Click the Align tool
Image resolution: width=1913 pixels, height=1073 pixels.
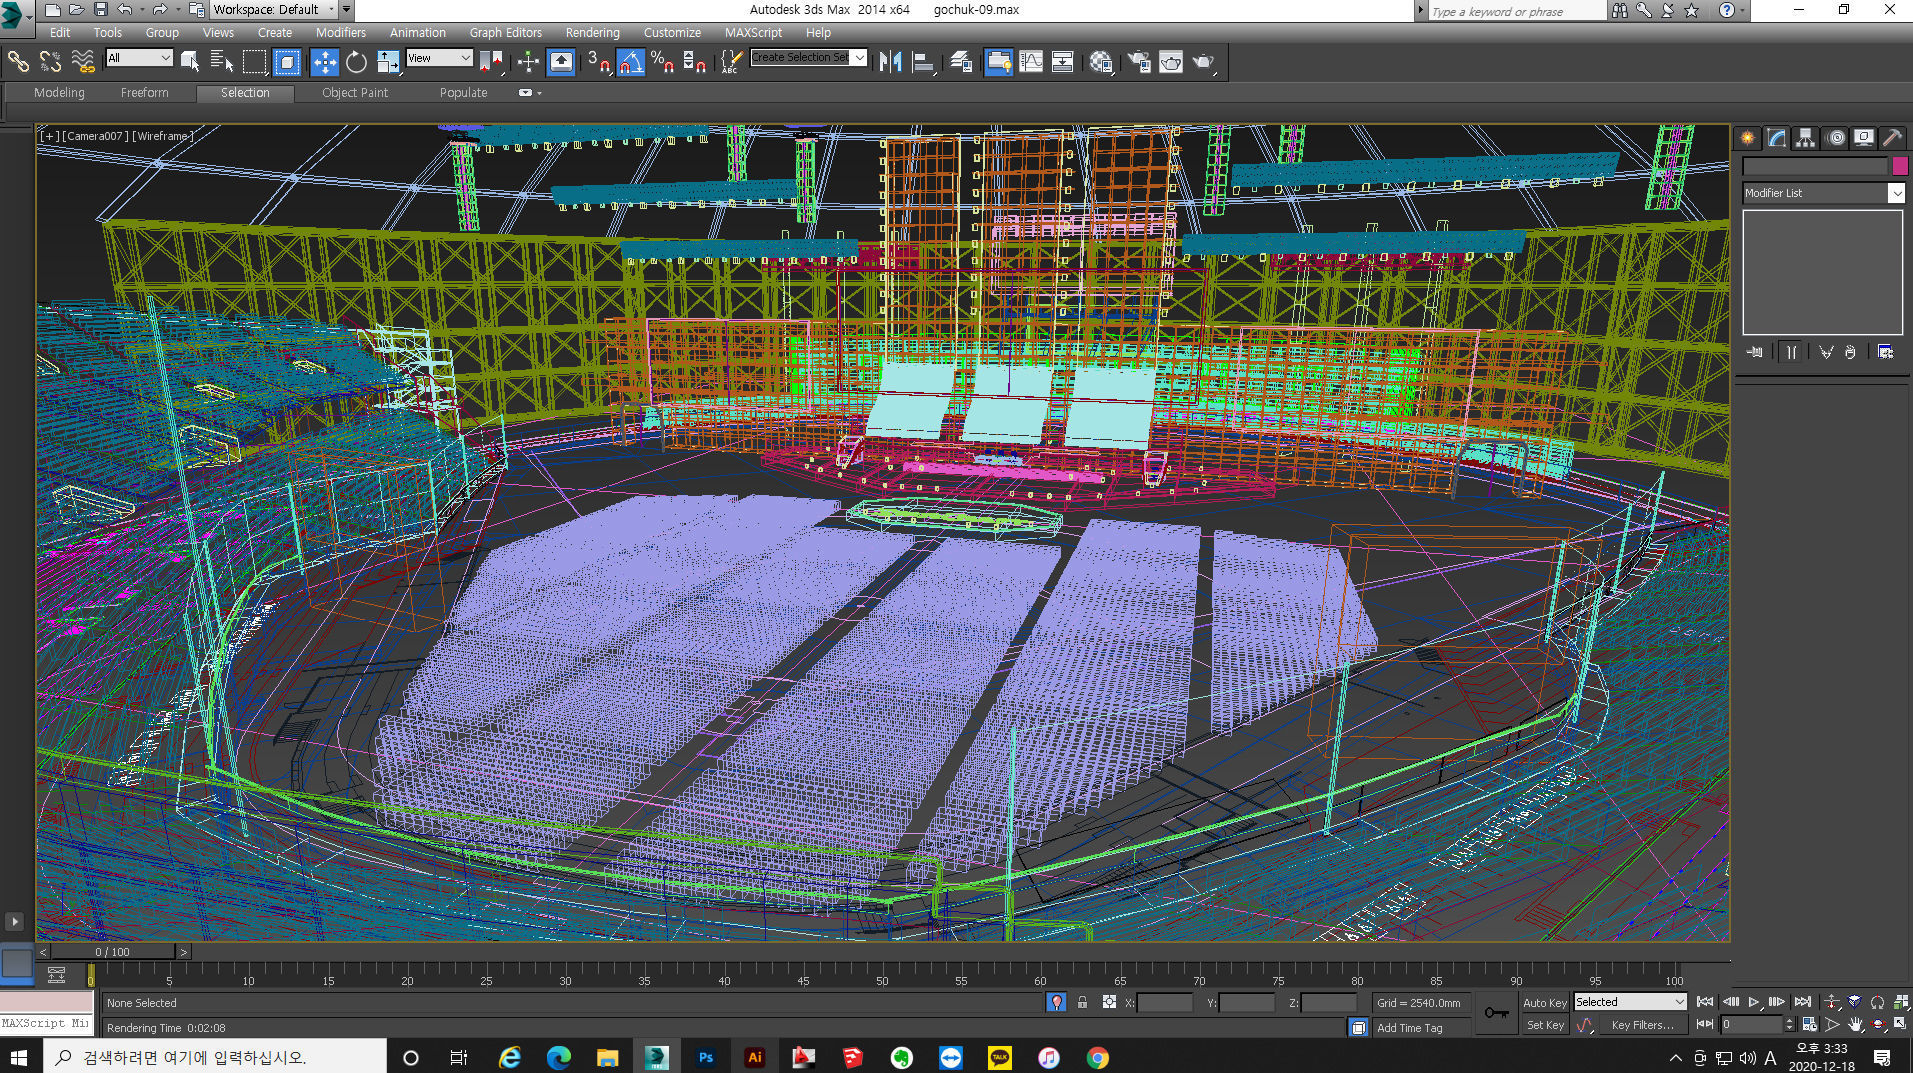pyautogui.click(x=922, y=62)
